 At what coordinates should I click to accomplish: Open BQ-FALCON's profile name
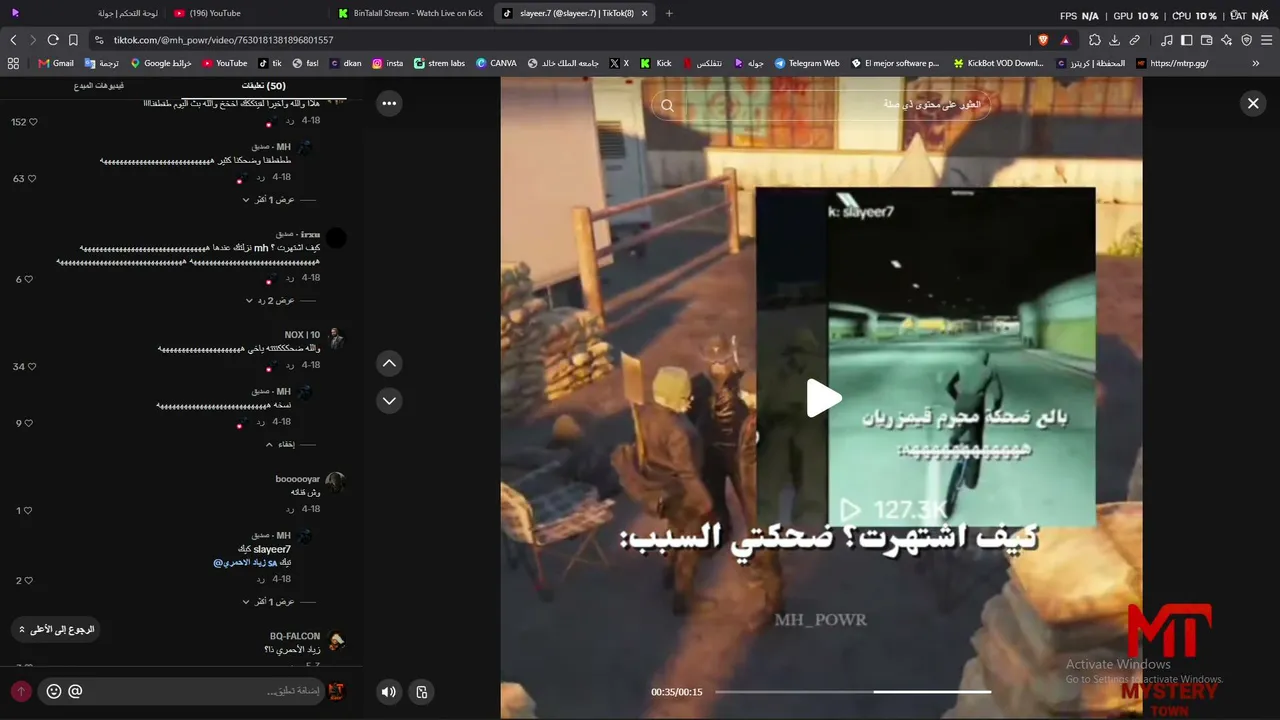(x=295, y=636)
